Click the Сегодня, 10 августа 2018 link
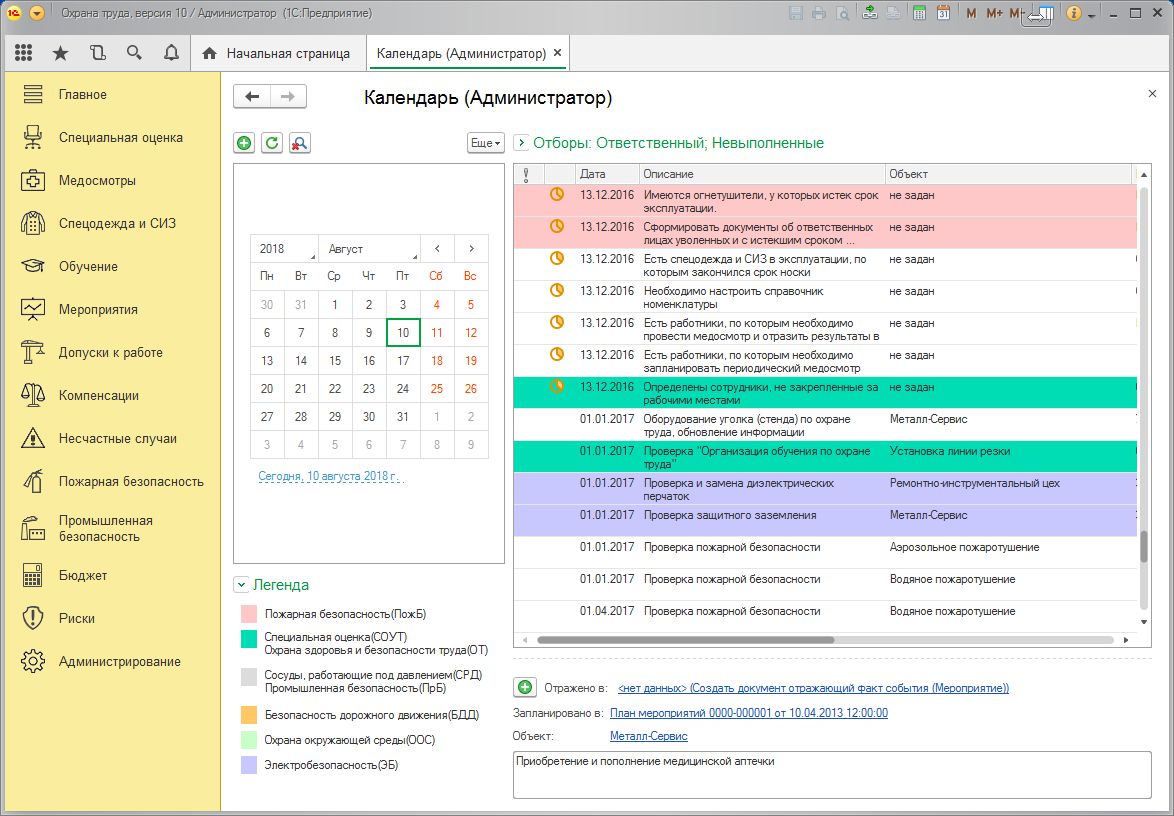This screenshot has height=816, width=1174. pos(328,476)
